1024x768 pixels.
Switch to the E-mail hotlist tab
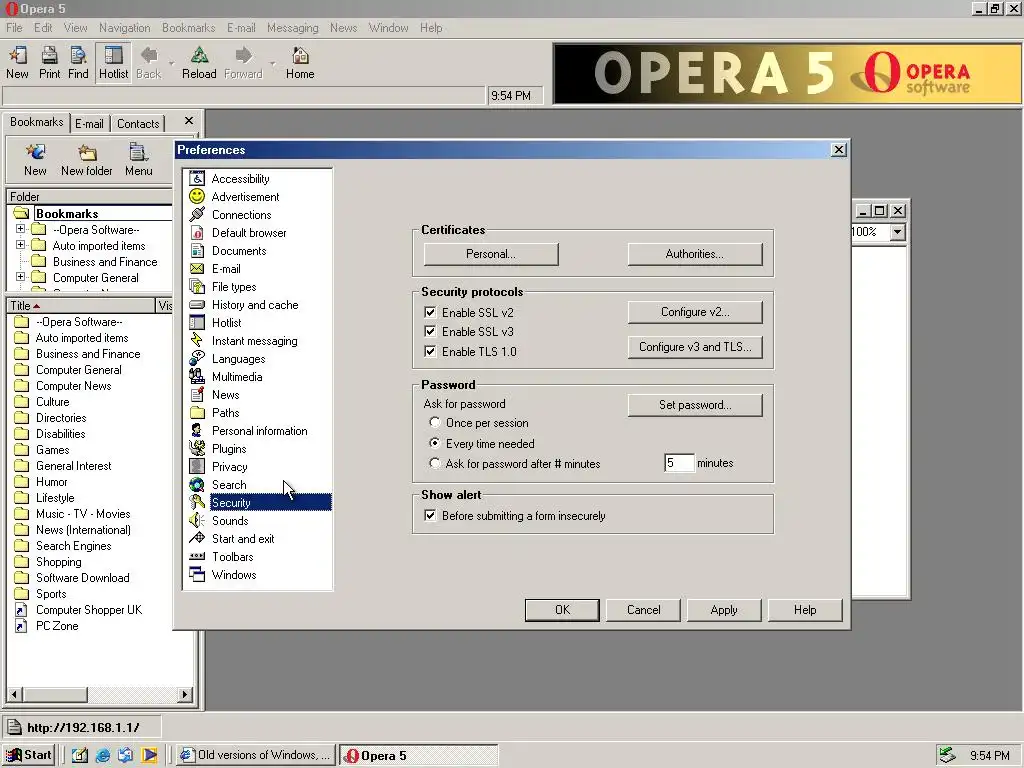89,123
